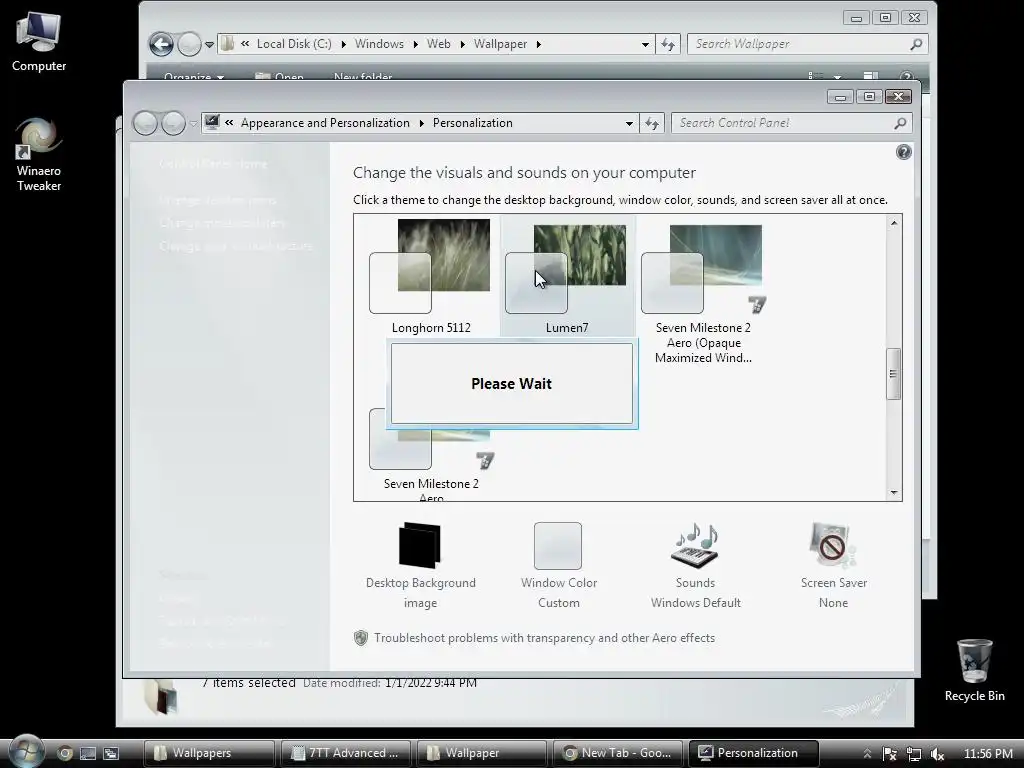Open Troubleshoot problems with transparency link
This screenshot has height=768, width=1024.
[545, 638]
